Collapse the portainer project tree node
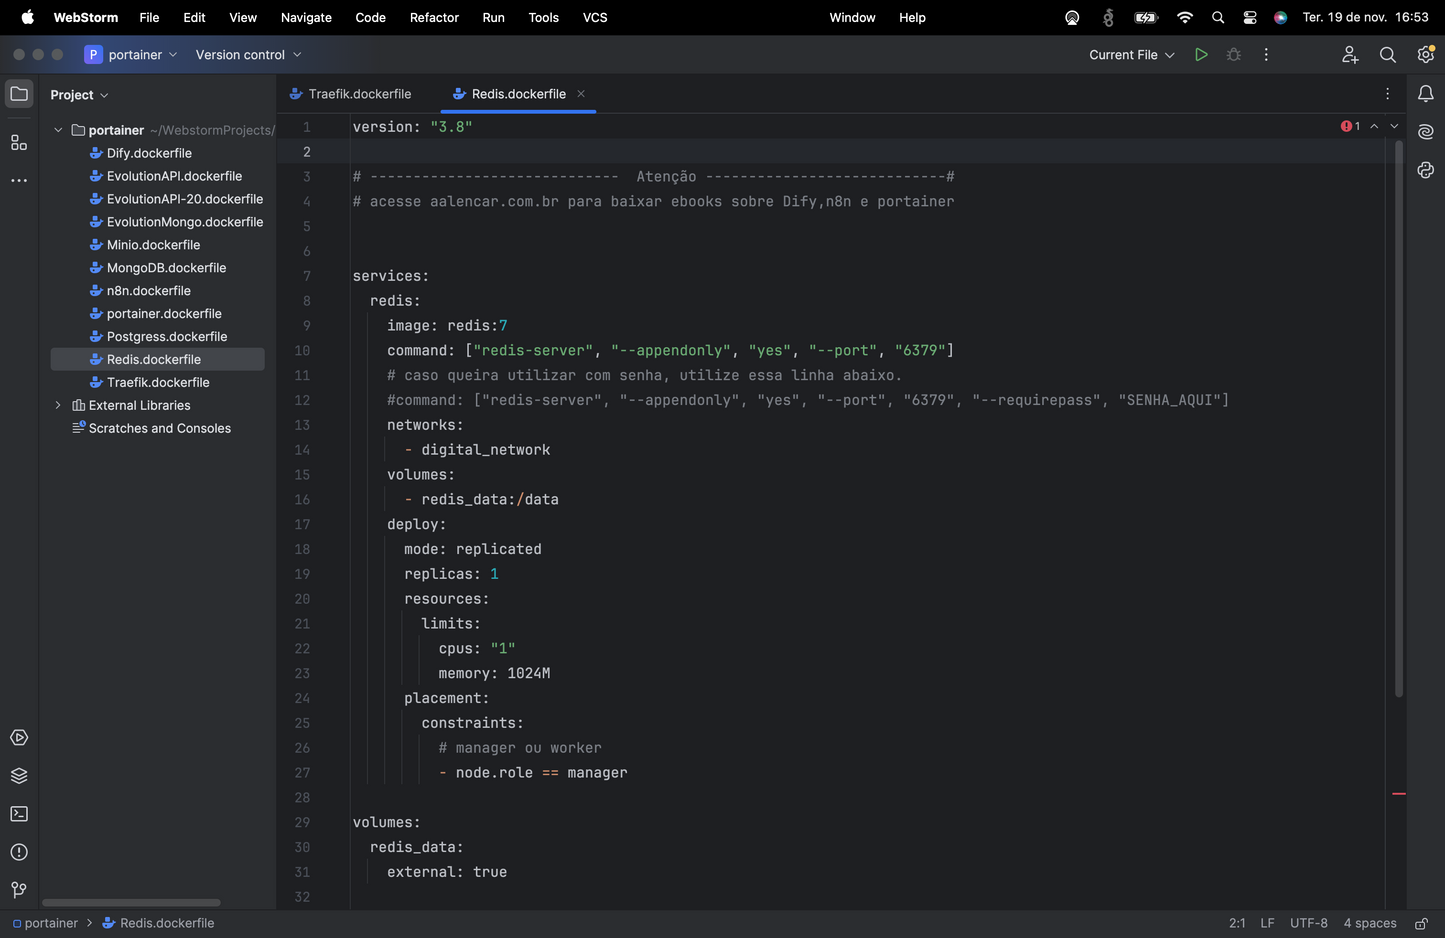Image resolution: width=1445 pixels, height=938 pixels. 57,129
